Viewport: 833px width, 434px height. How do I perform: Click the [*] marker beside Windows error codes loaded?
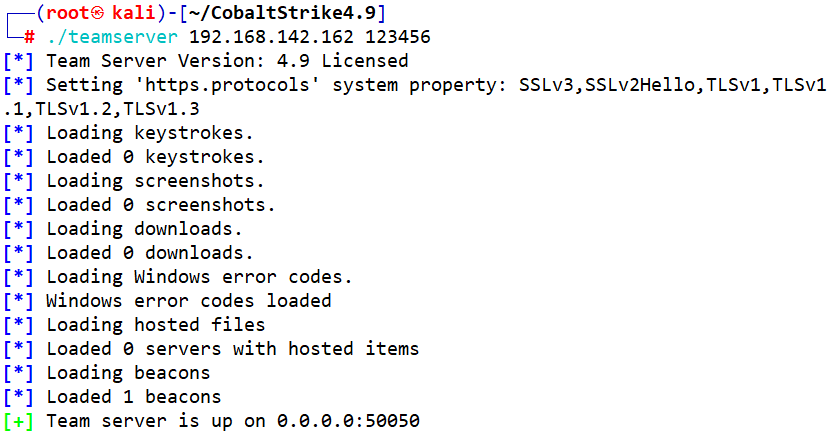click(x=18, y=301)
